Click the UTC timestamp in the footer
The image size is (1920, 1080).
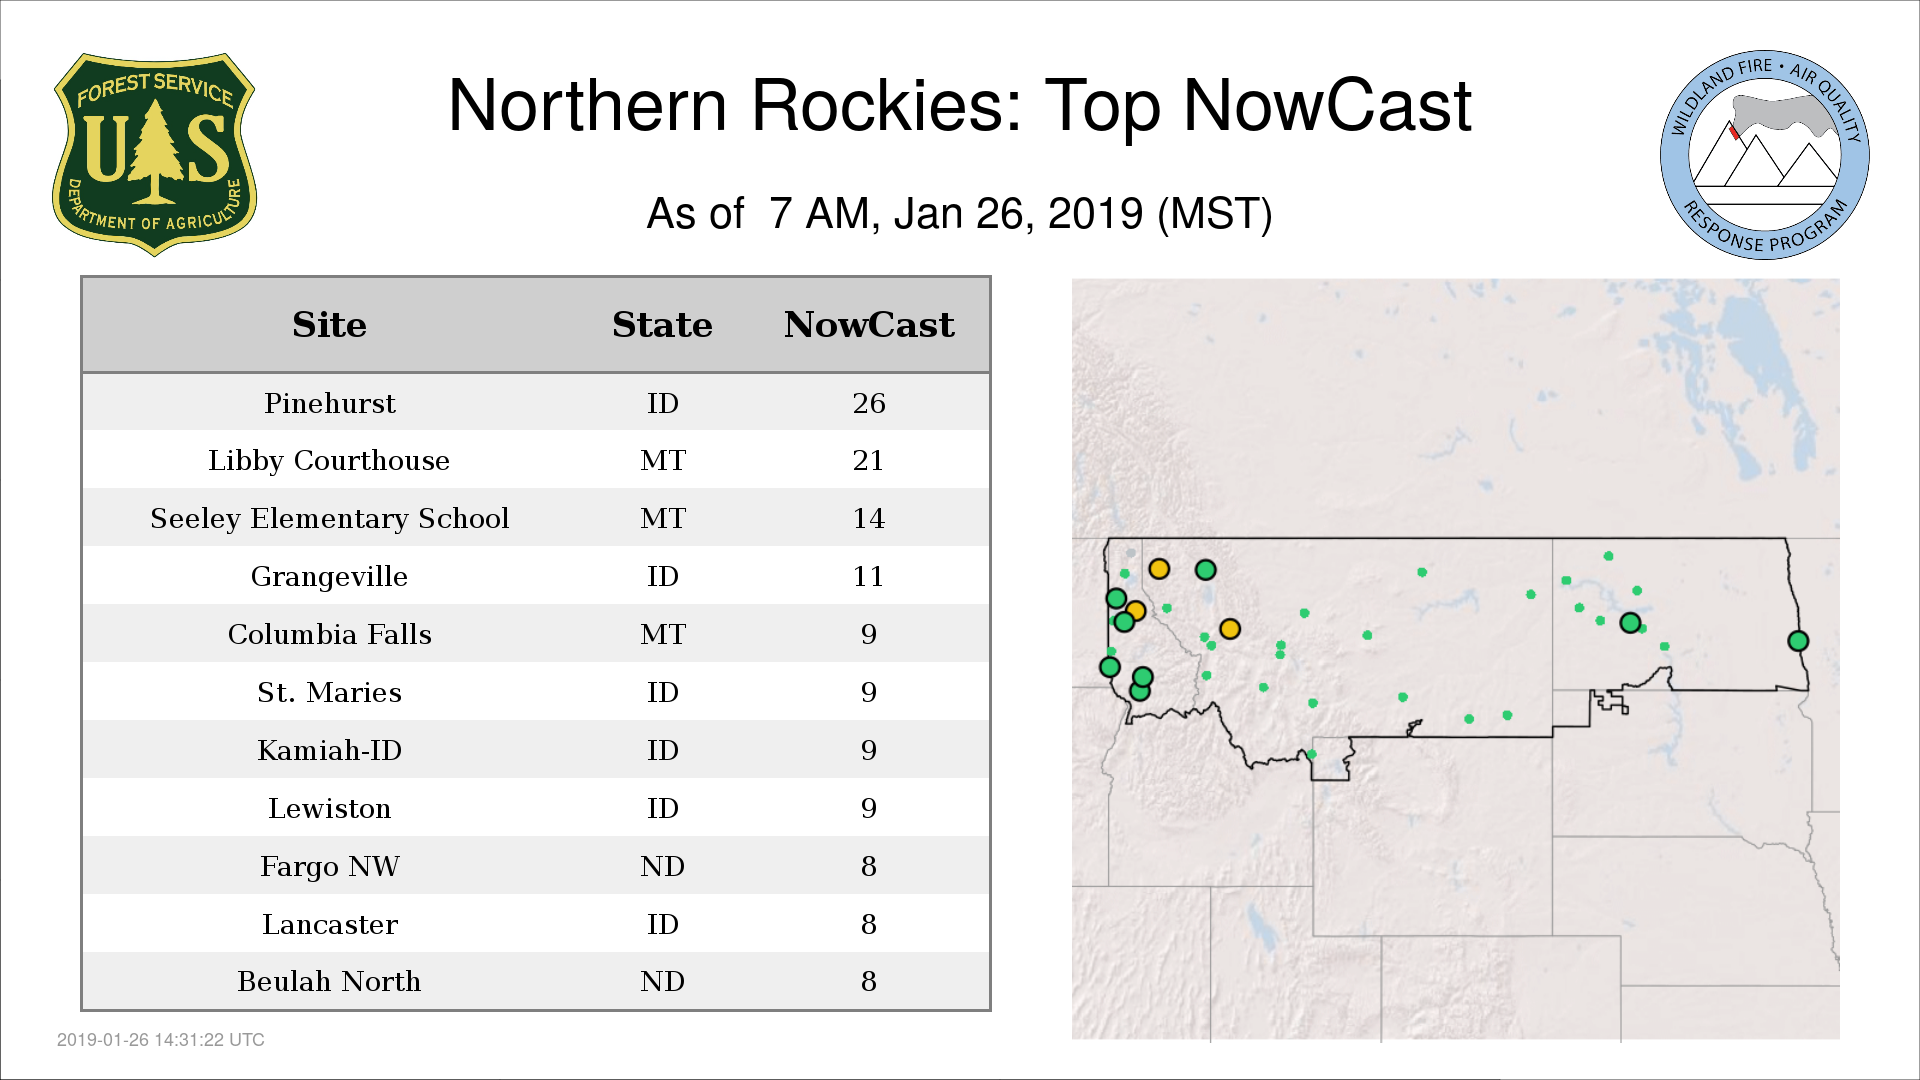(x=161, y=1040)
